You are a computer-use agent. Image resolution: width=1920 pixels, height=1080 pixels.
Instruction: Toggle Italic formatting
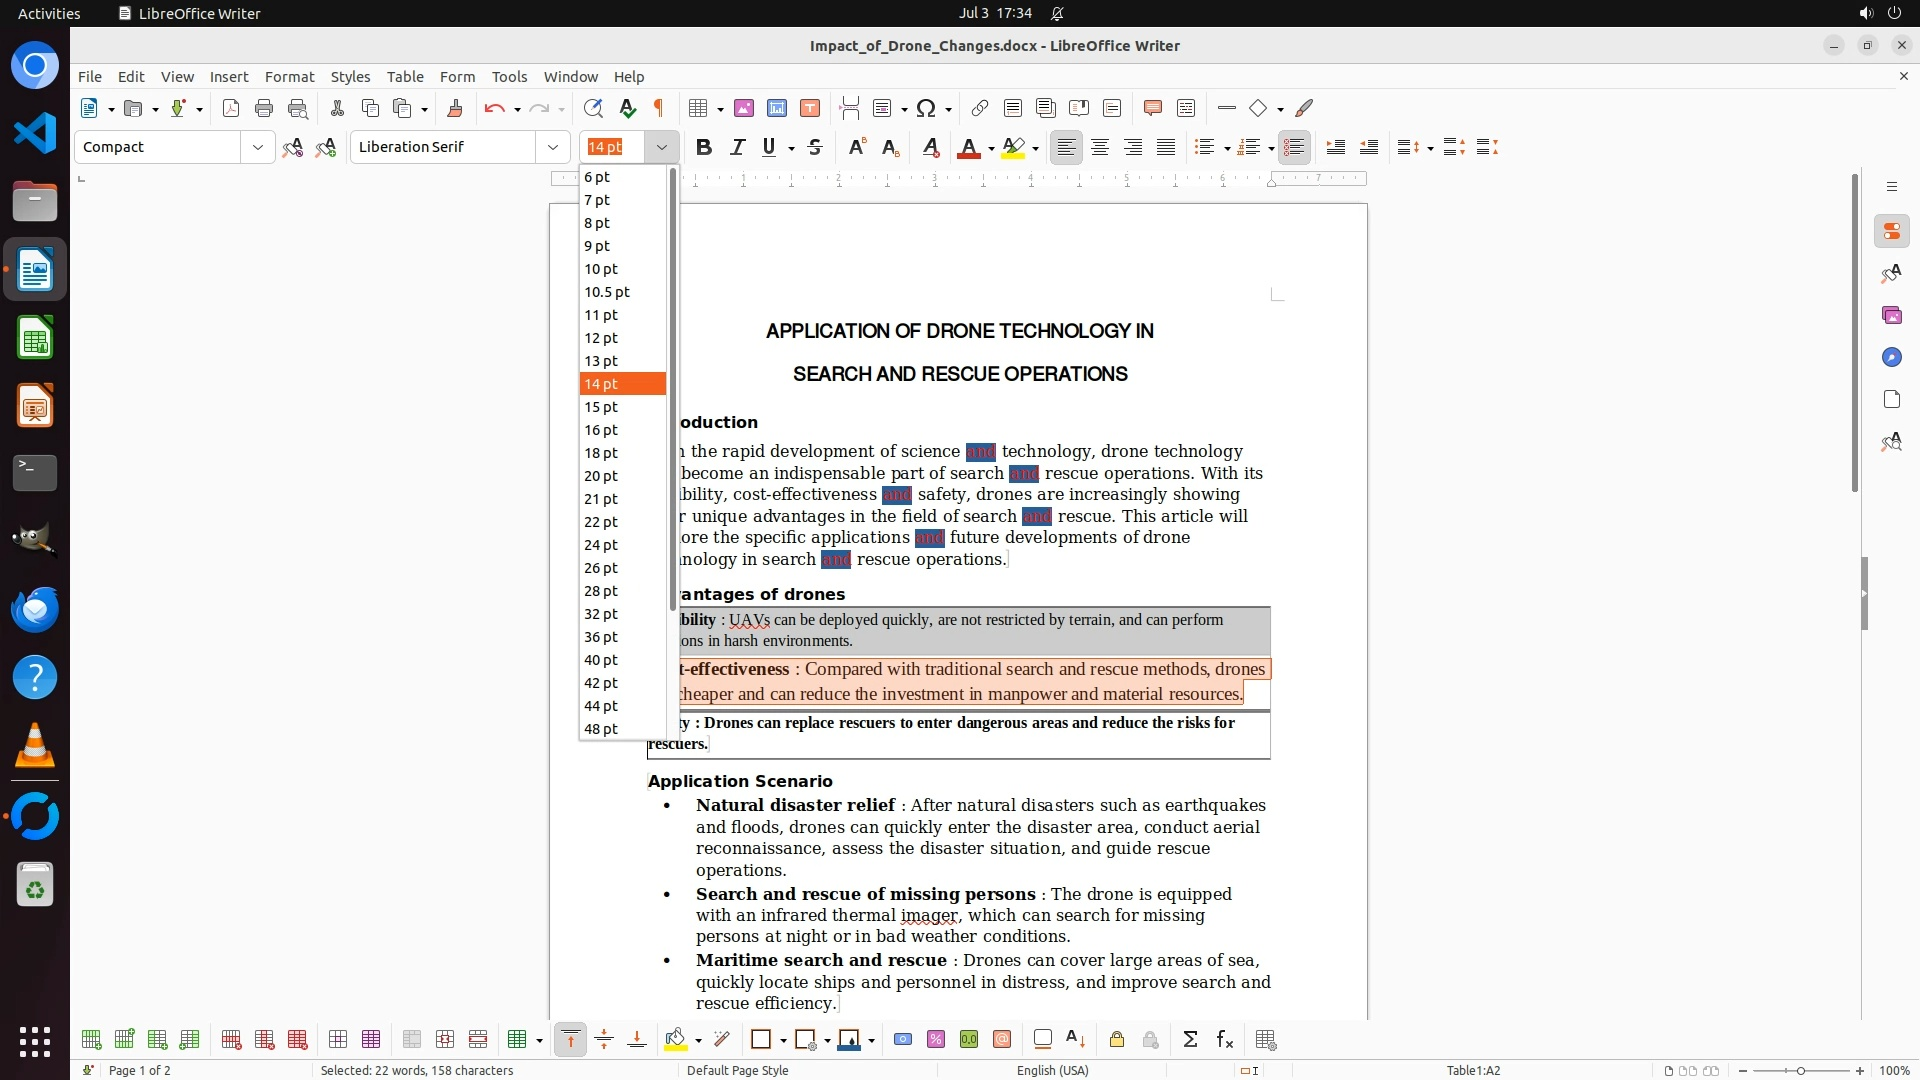(737, 147)
